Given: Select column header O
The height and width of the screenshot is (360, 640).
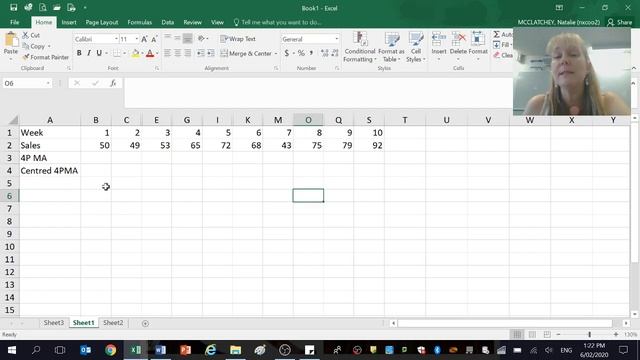Looking at the screenshot, I should pyautogui.click(x=308, y=120).
